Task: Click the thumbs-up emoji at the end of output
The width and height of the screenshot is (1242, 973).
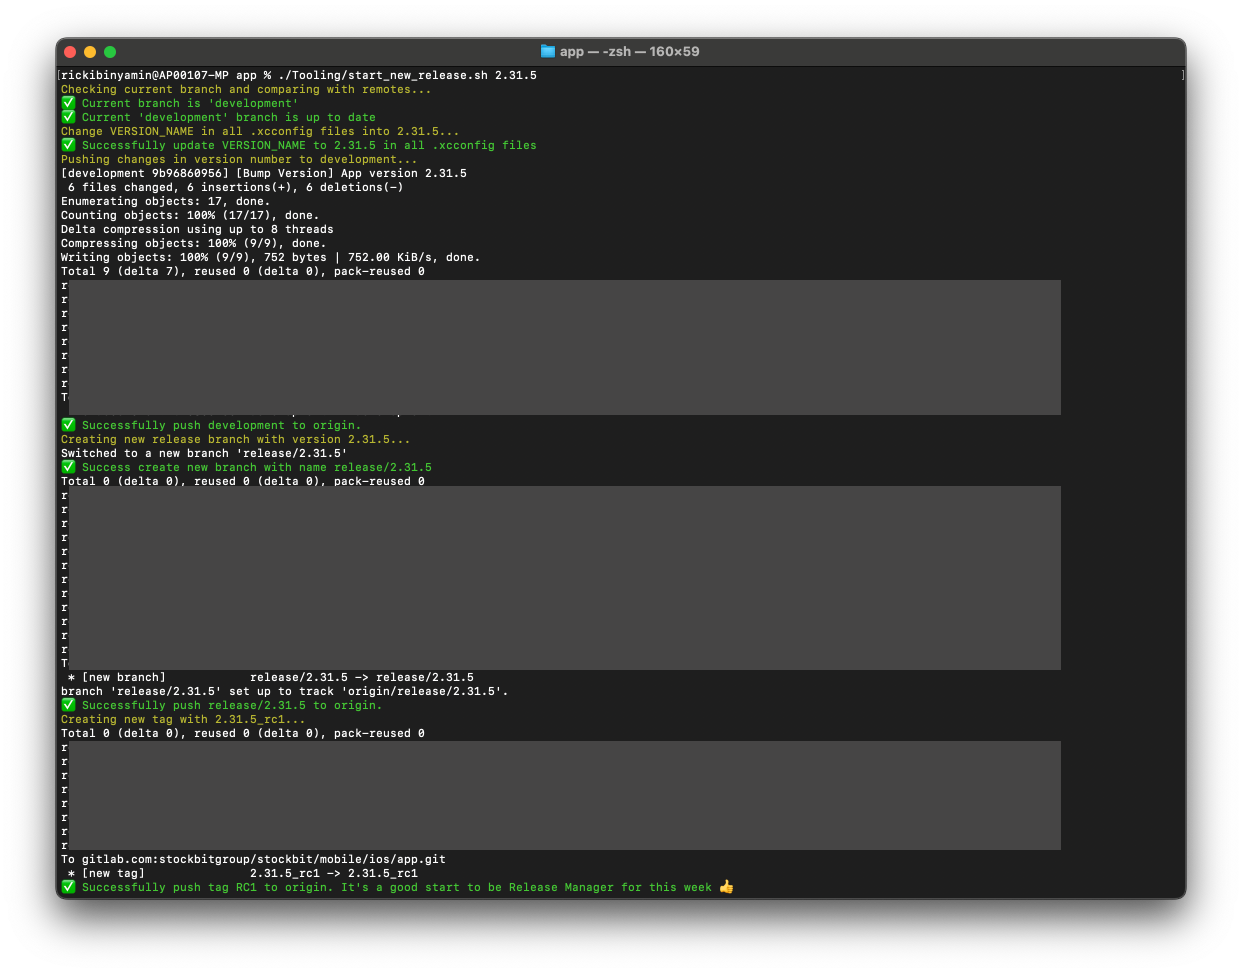Action: pos(726,886)
